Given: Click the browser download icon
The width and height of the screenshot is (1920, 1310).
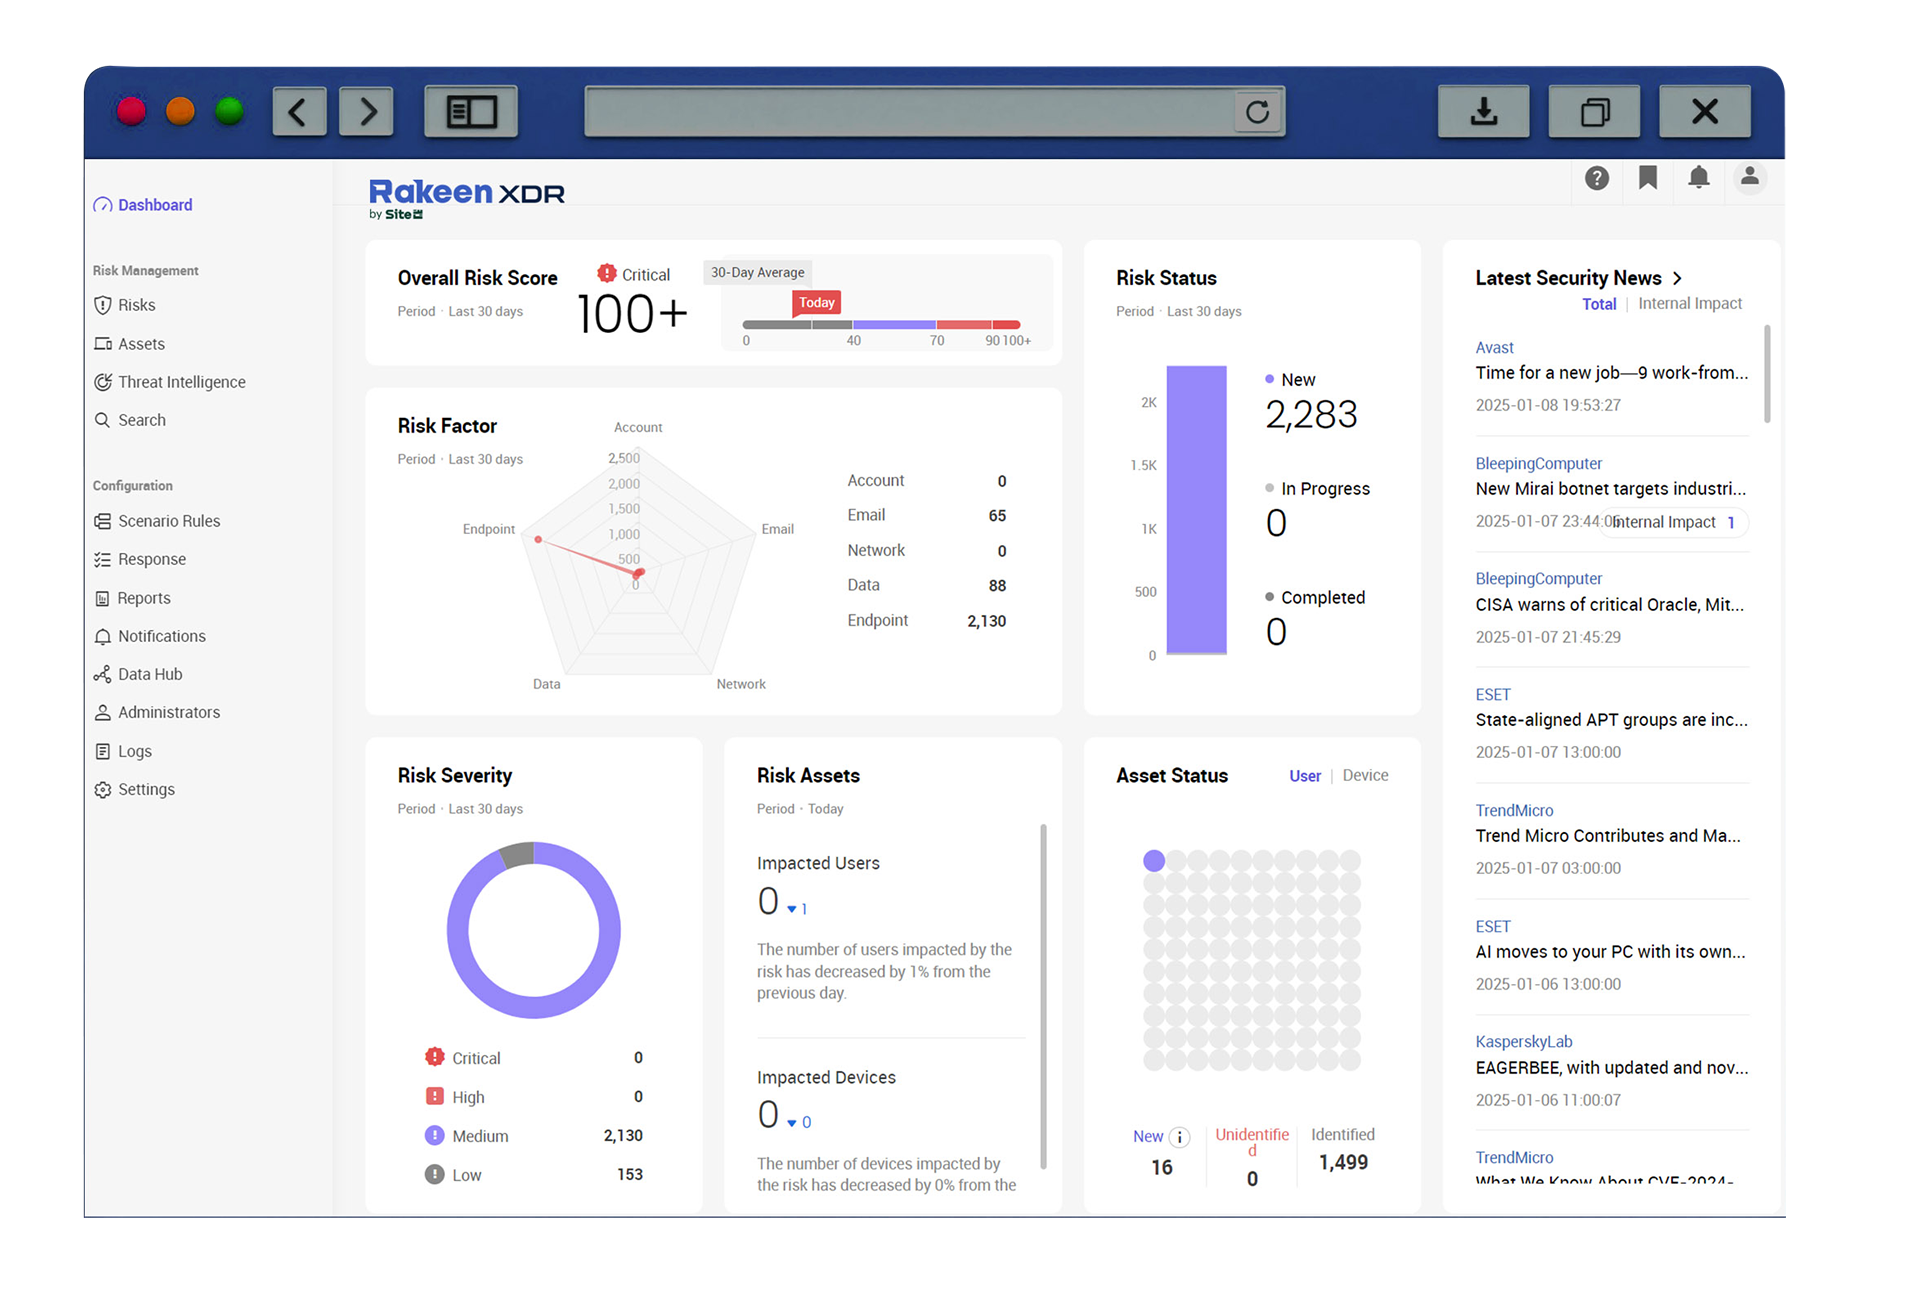Looking at the screenshot, I should [x=1483, y=112].
